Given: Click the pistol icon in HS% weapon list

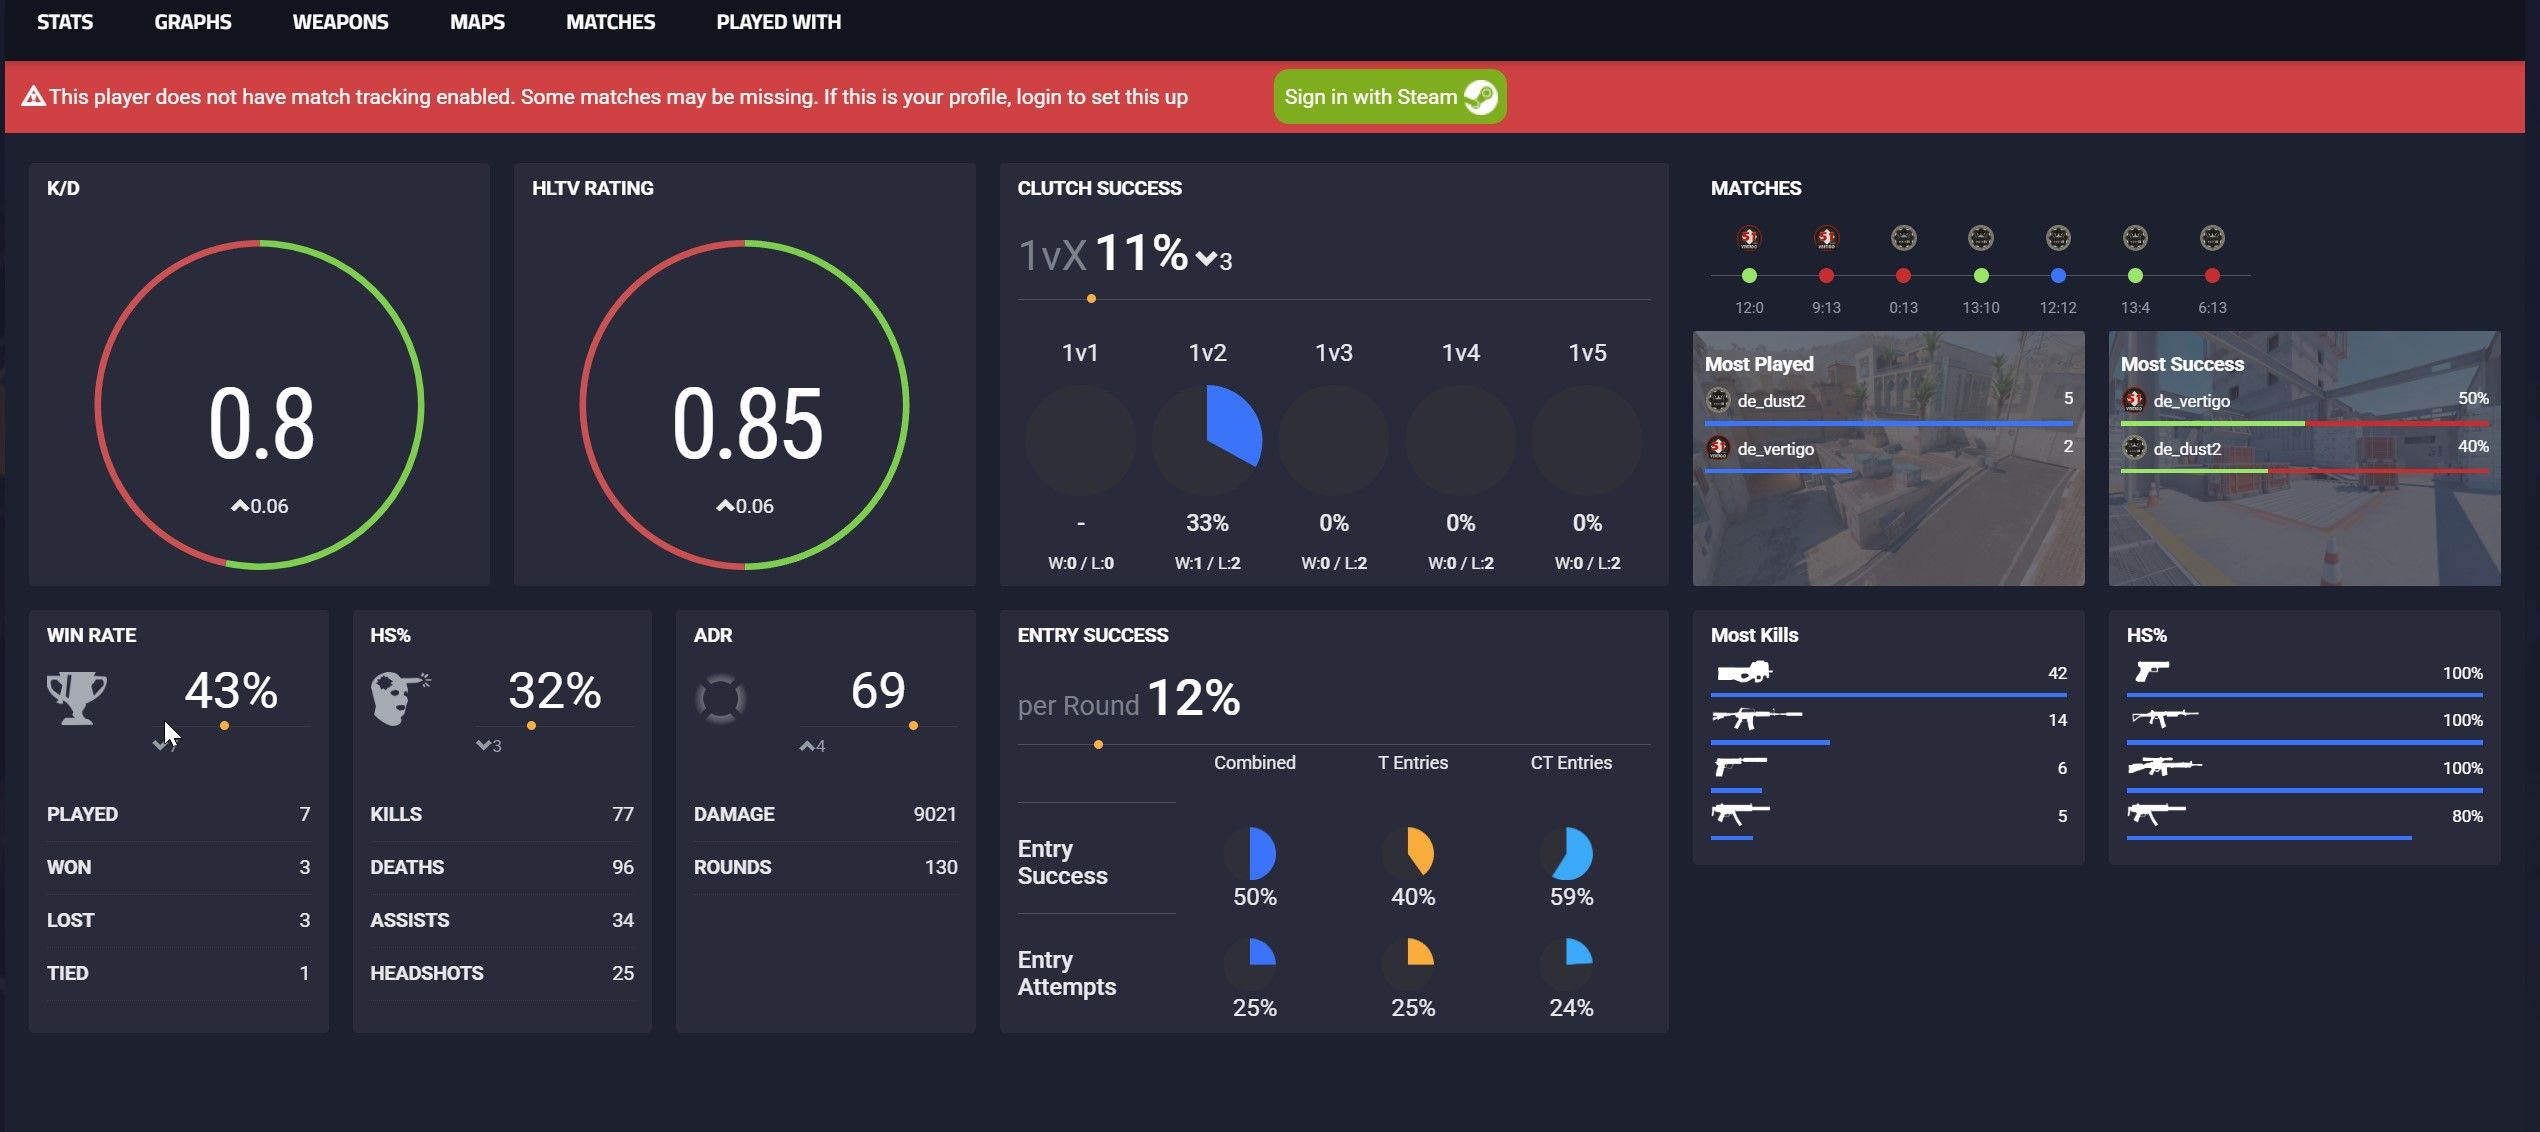Looking at the screenshot, I should point(2151,671).
